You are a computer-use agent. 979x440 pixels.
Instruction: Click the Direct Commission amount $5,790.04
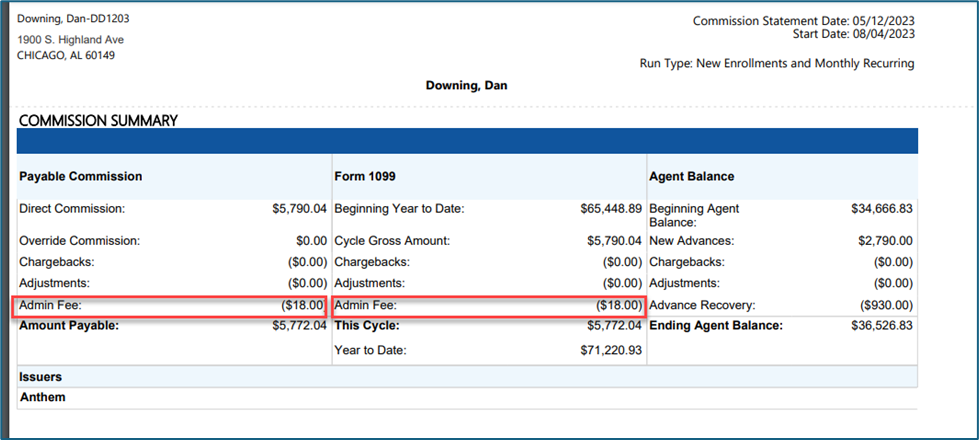tap(300, 209)
